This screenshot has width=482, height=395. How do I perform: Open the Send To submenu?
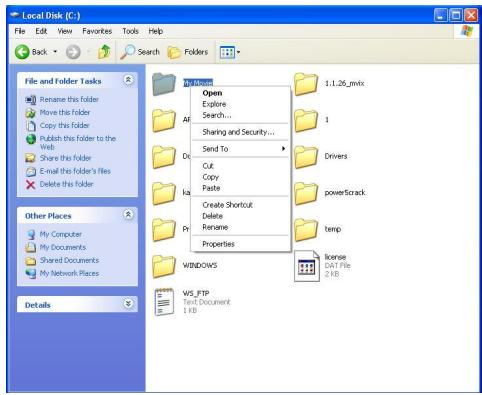[240, 149]
